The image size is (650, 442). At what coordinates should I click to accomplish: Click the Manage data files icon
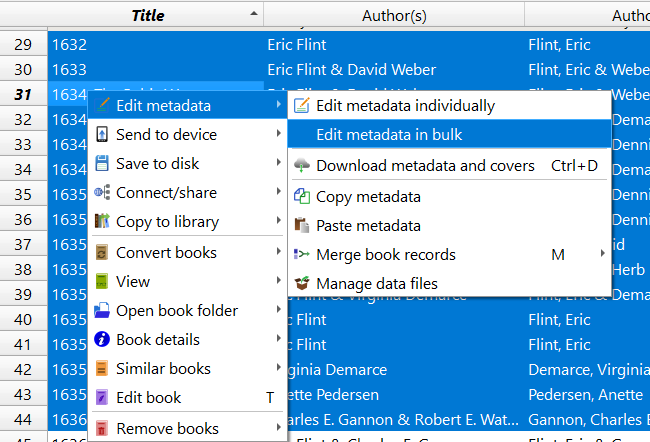tap(301, 283)
